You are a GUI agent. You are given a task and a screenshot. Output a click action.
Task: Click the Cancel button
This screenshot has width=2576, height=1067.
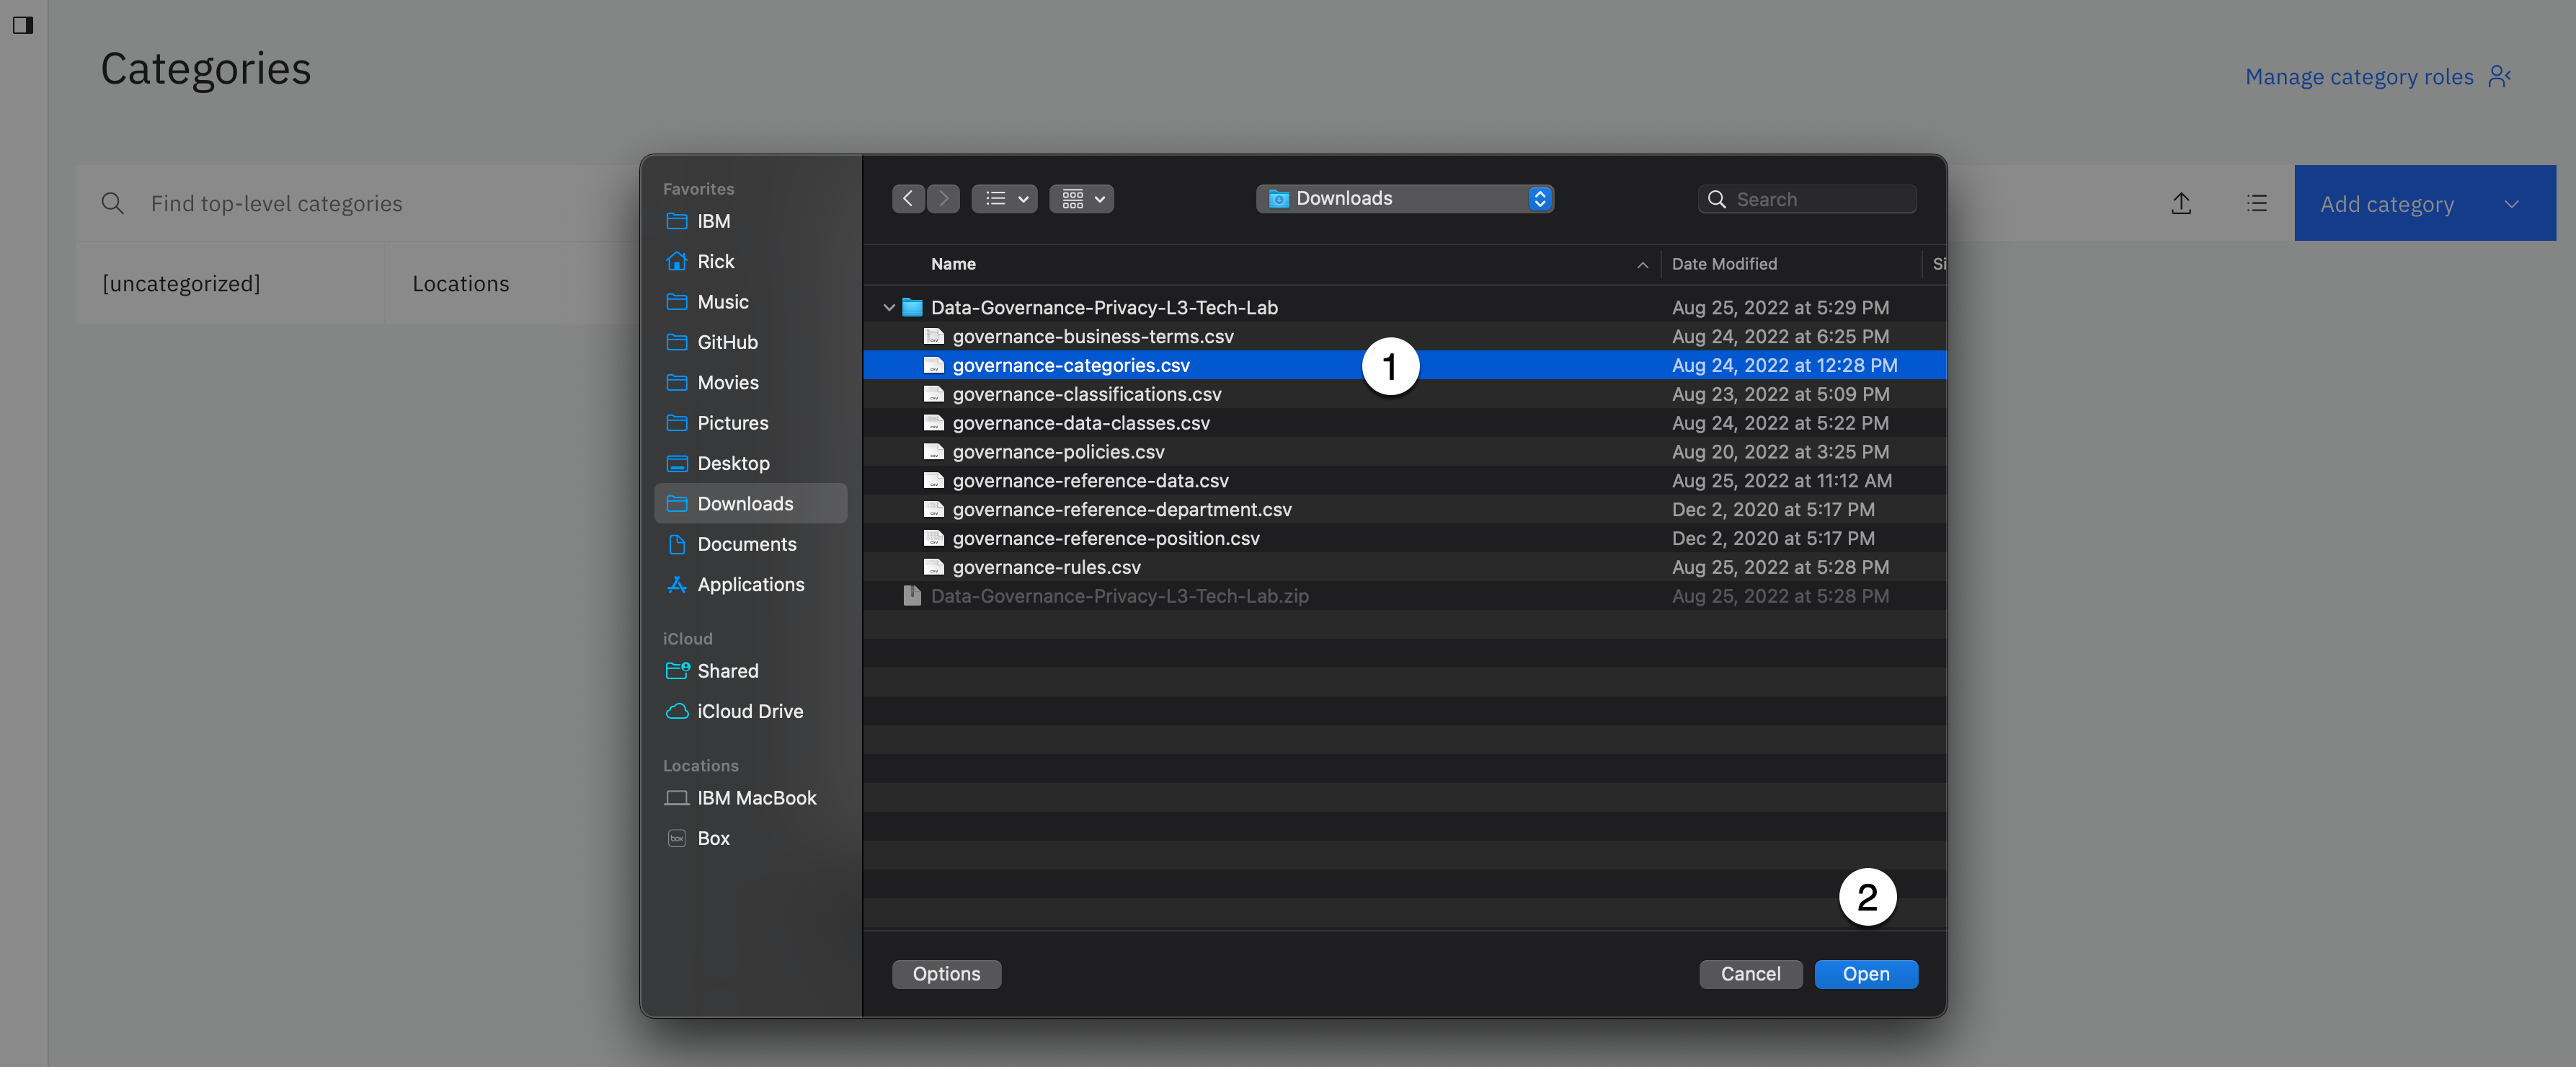tap(1750, 974)
